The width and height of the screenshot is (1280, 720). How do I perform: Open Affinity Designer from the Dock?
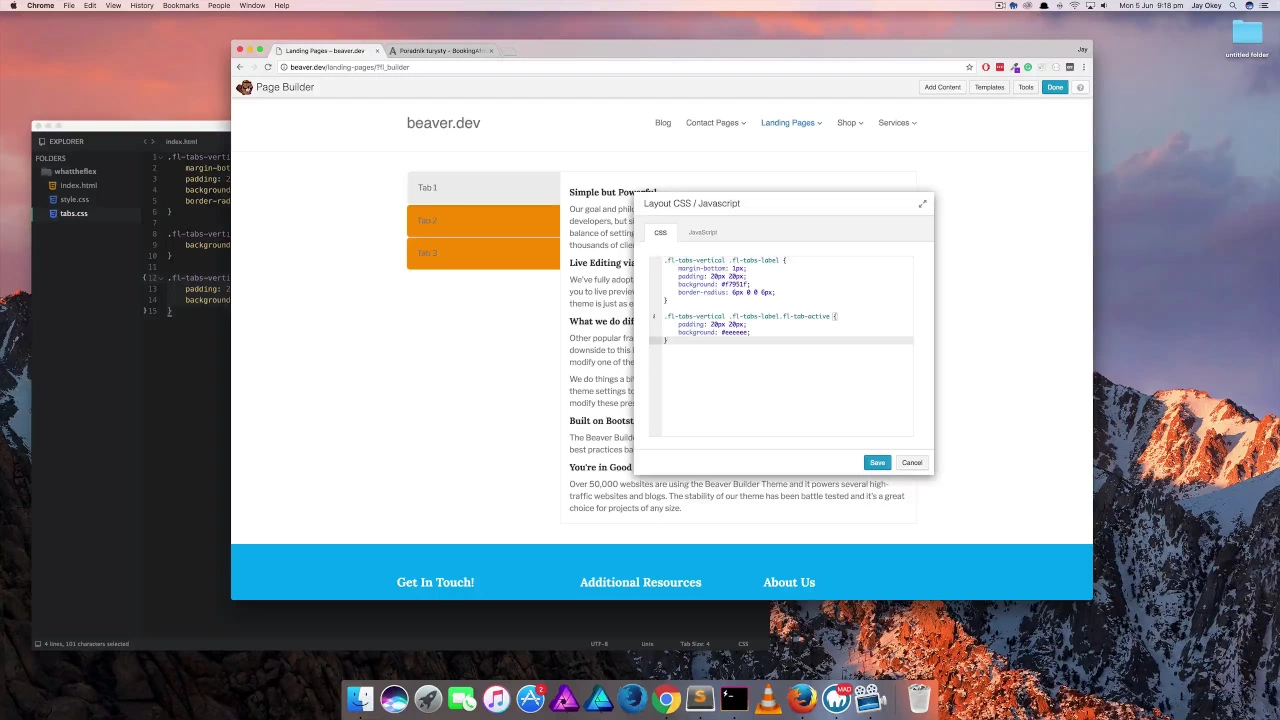(x=598, y=698)
